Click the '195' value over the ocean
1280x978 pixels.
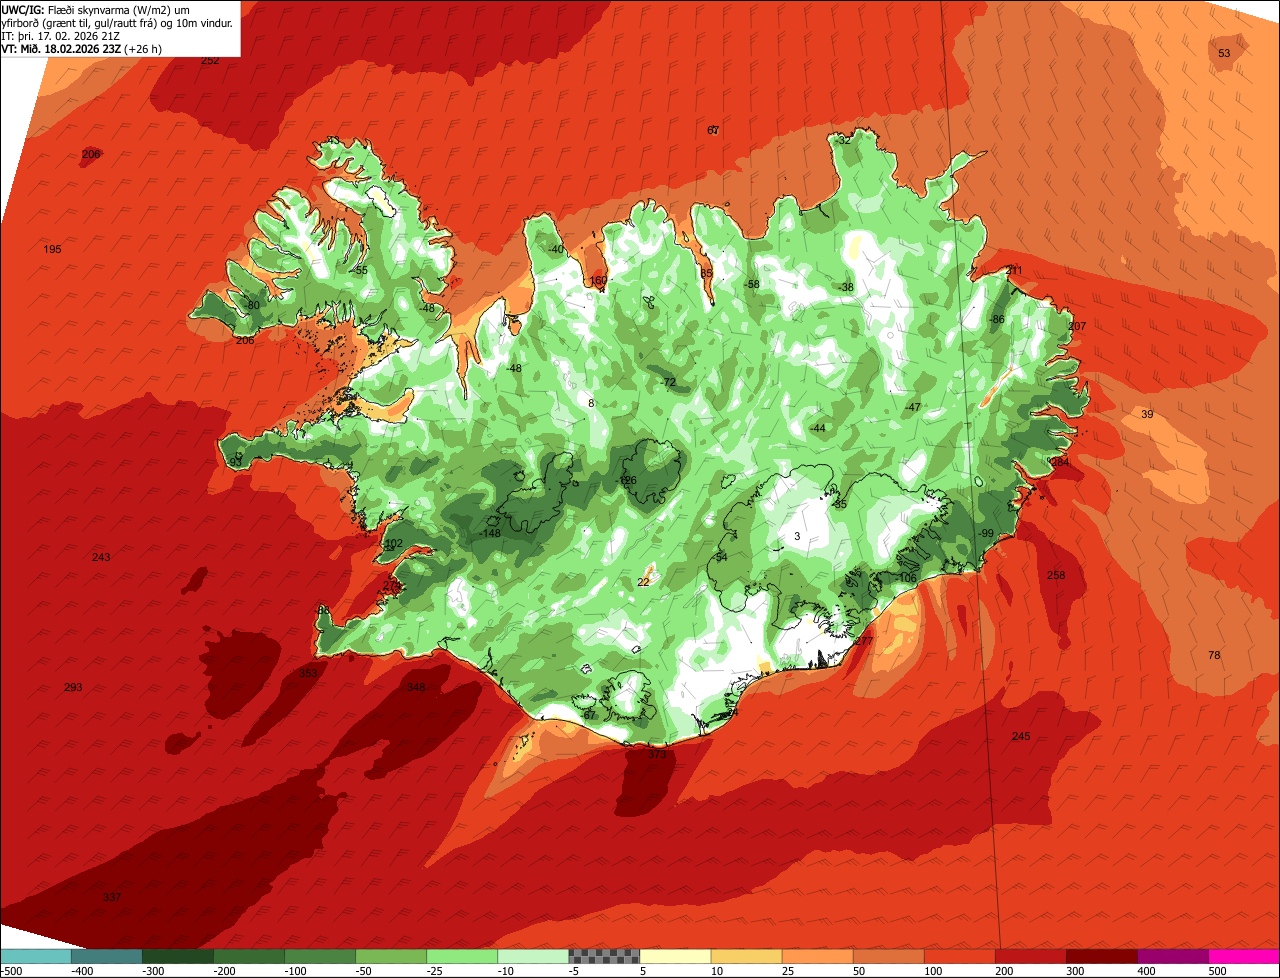click(x=53, y=249)
